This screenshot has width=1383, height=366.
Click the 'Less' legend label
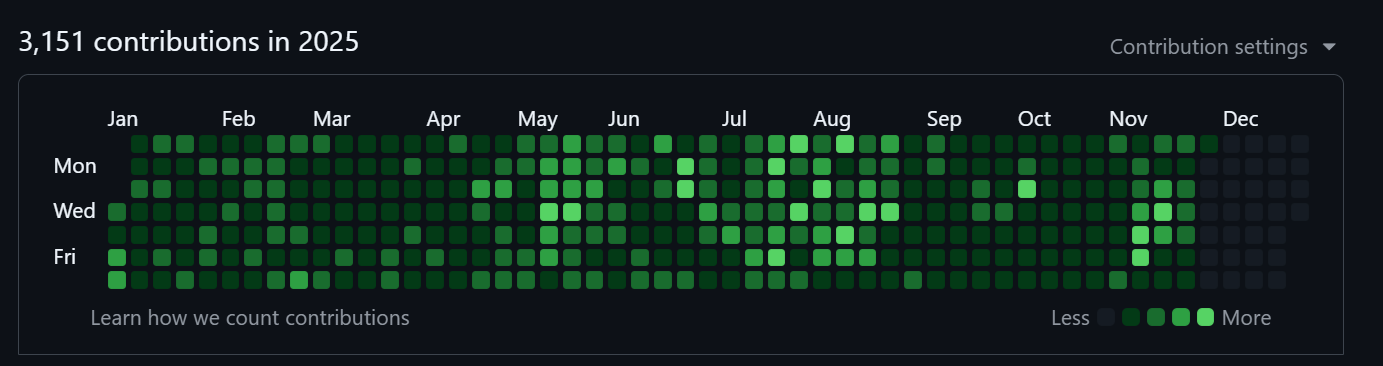tap(1070, 318)
